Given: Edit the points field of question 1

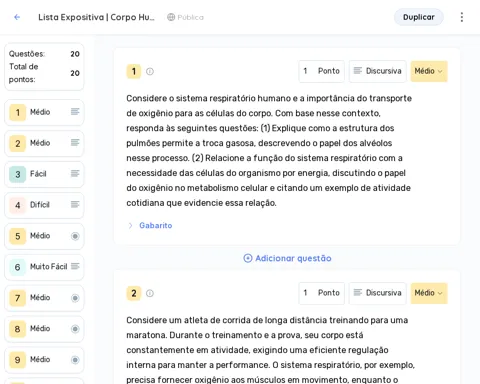Looking at the screenshot, I should pos(322,71).
